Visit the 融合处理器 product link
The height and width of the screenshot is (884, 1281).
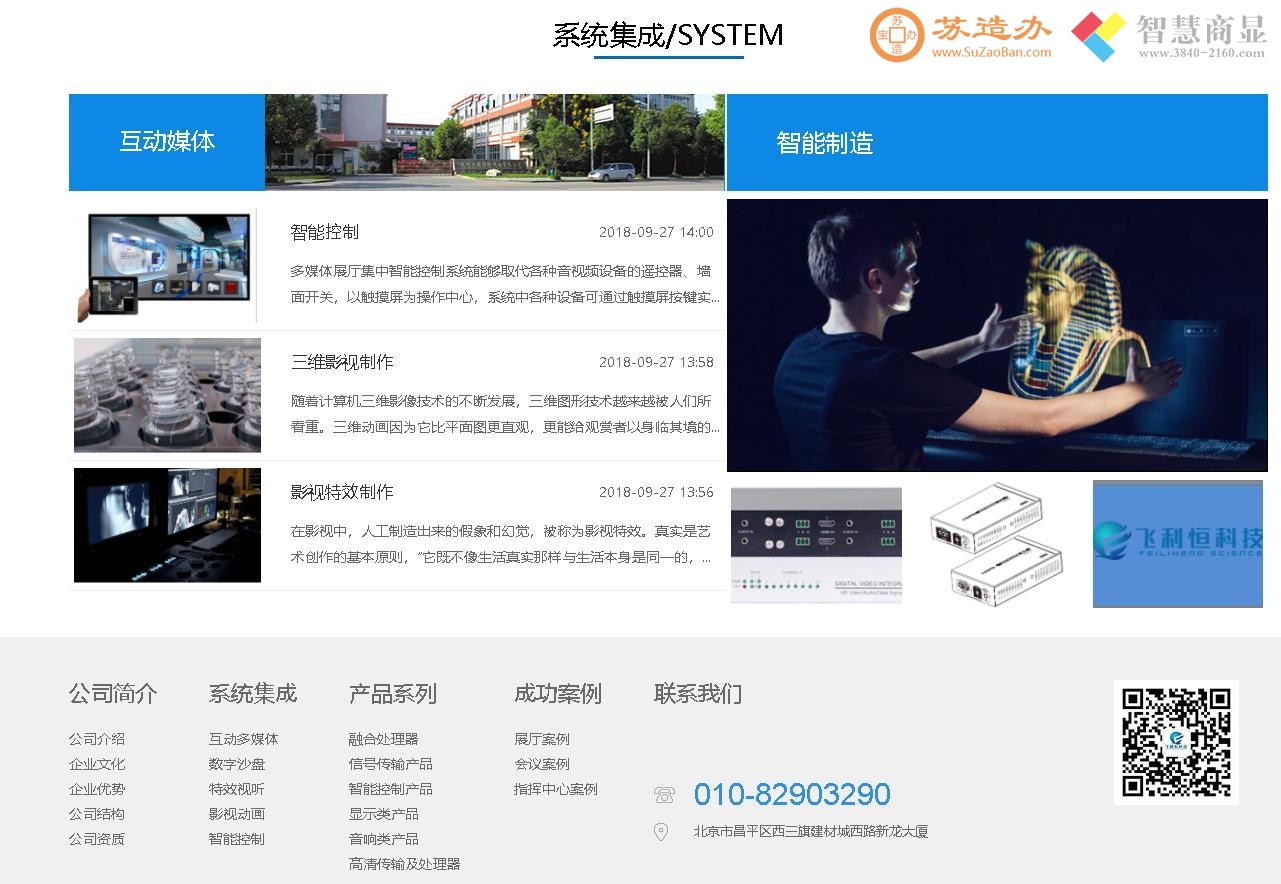(384, 739)
